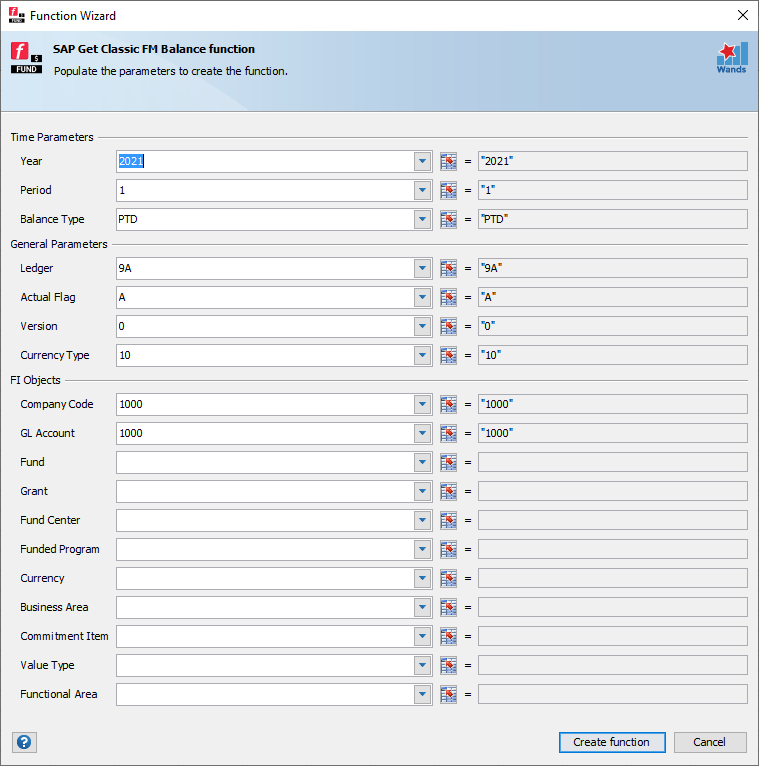
Task: Click cell picker icon for Commitment Item
Action: click(x=448, y=636)
